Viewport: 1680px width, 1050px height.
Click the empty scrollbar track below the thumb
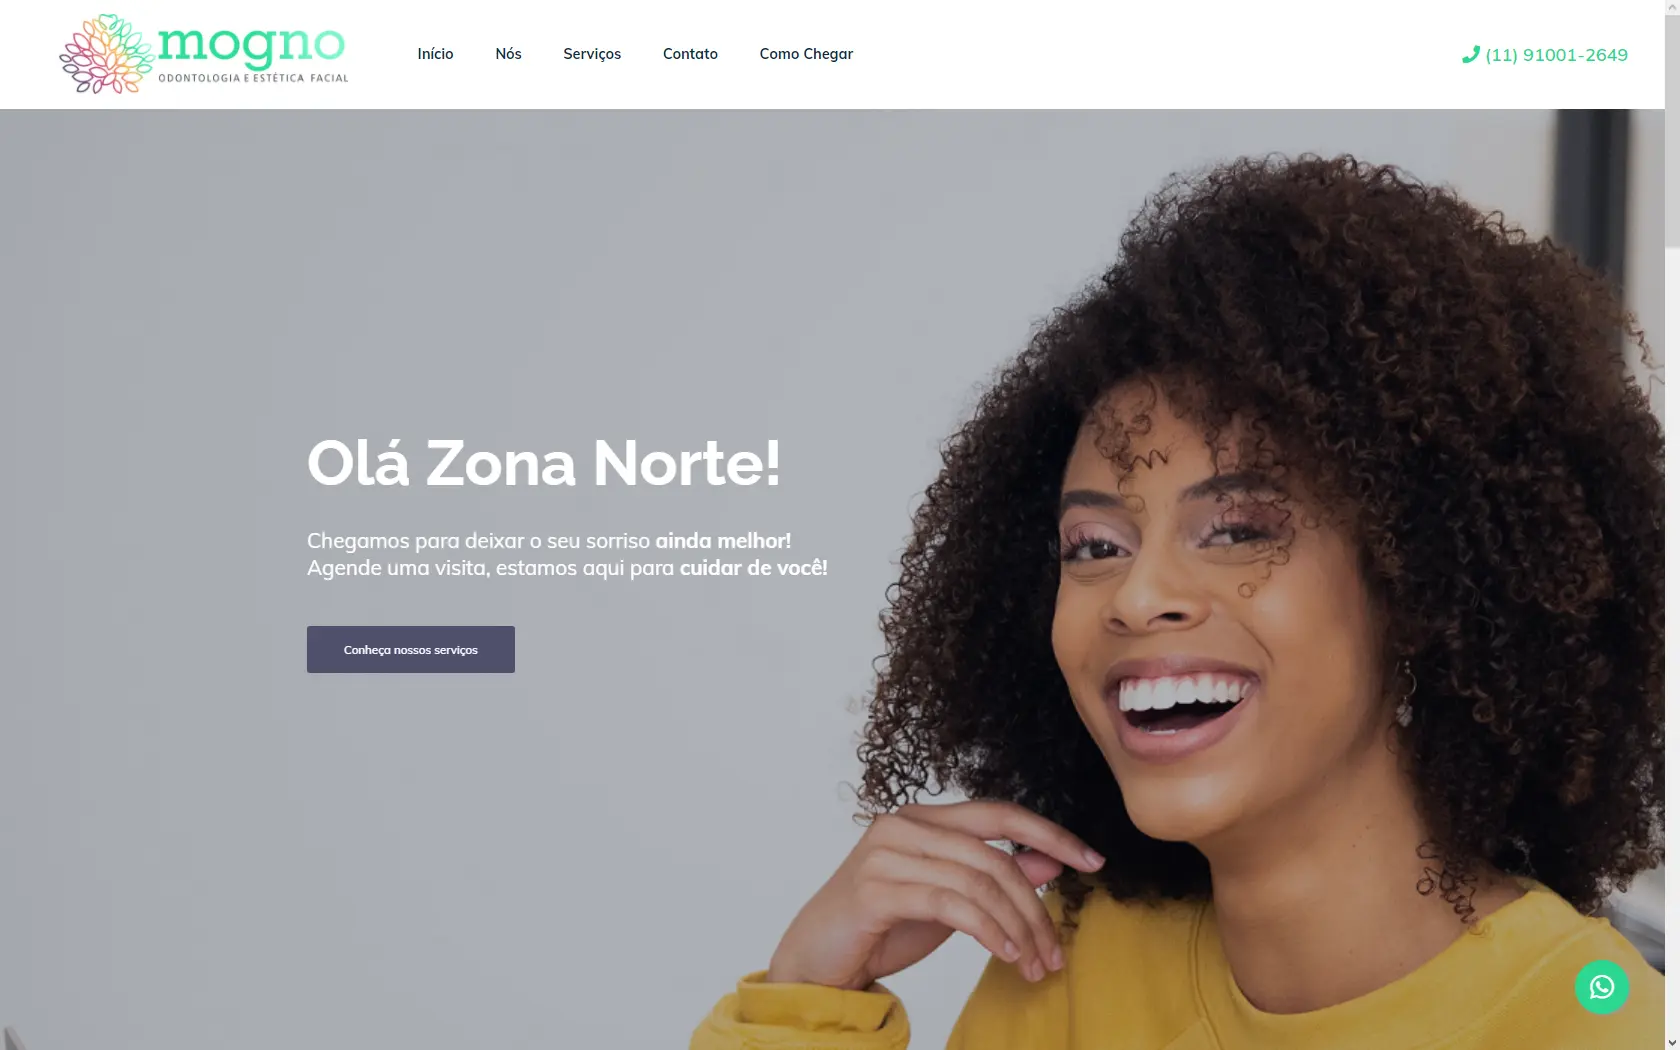tap(1672, 640)
